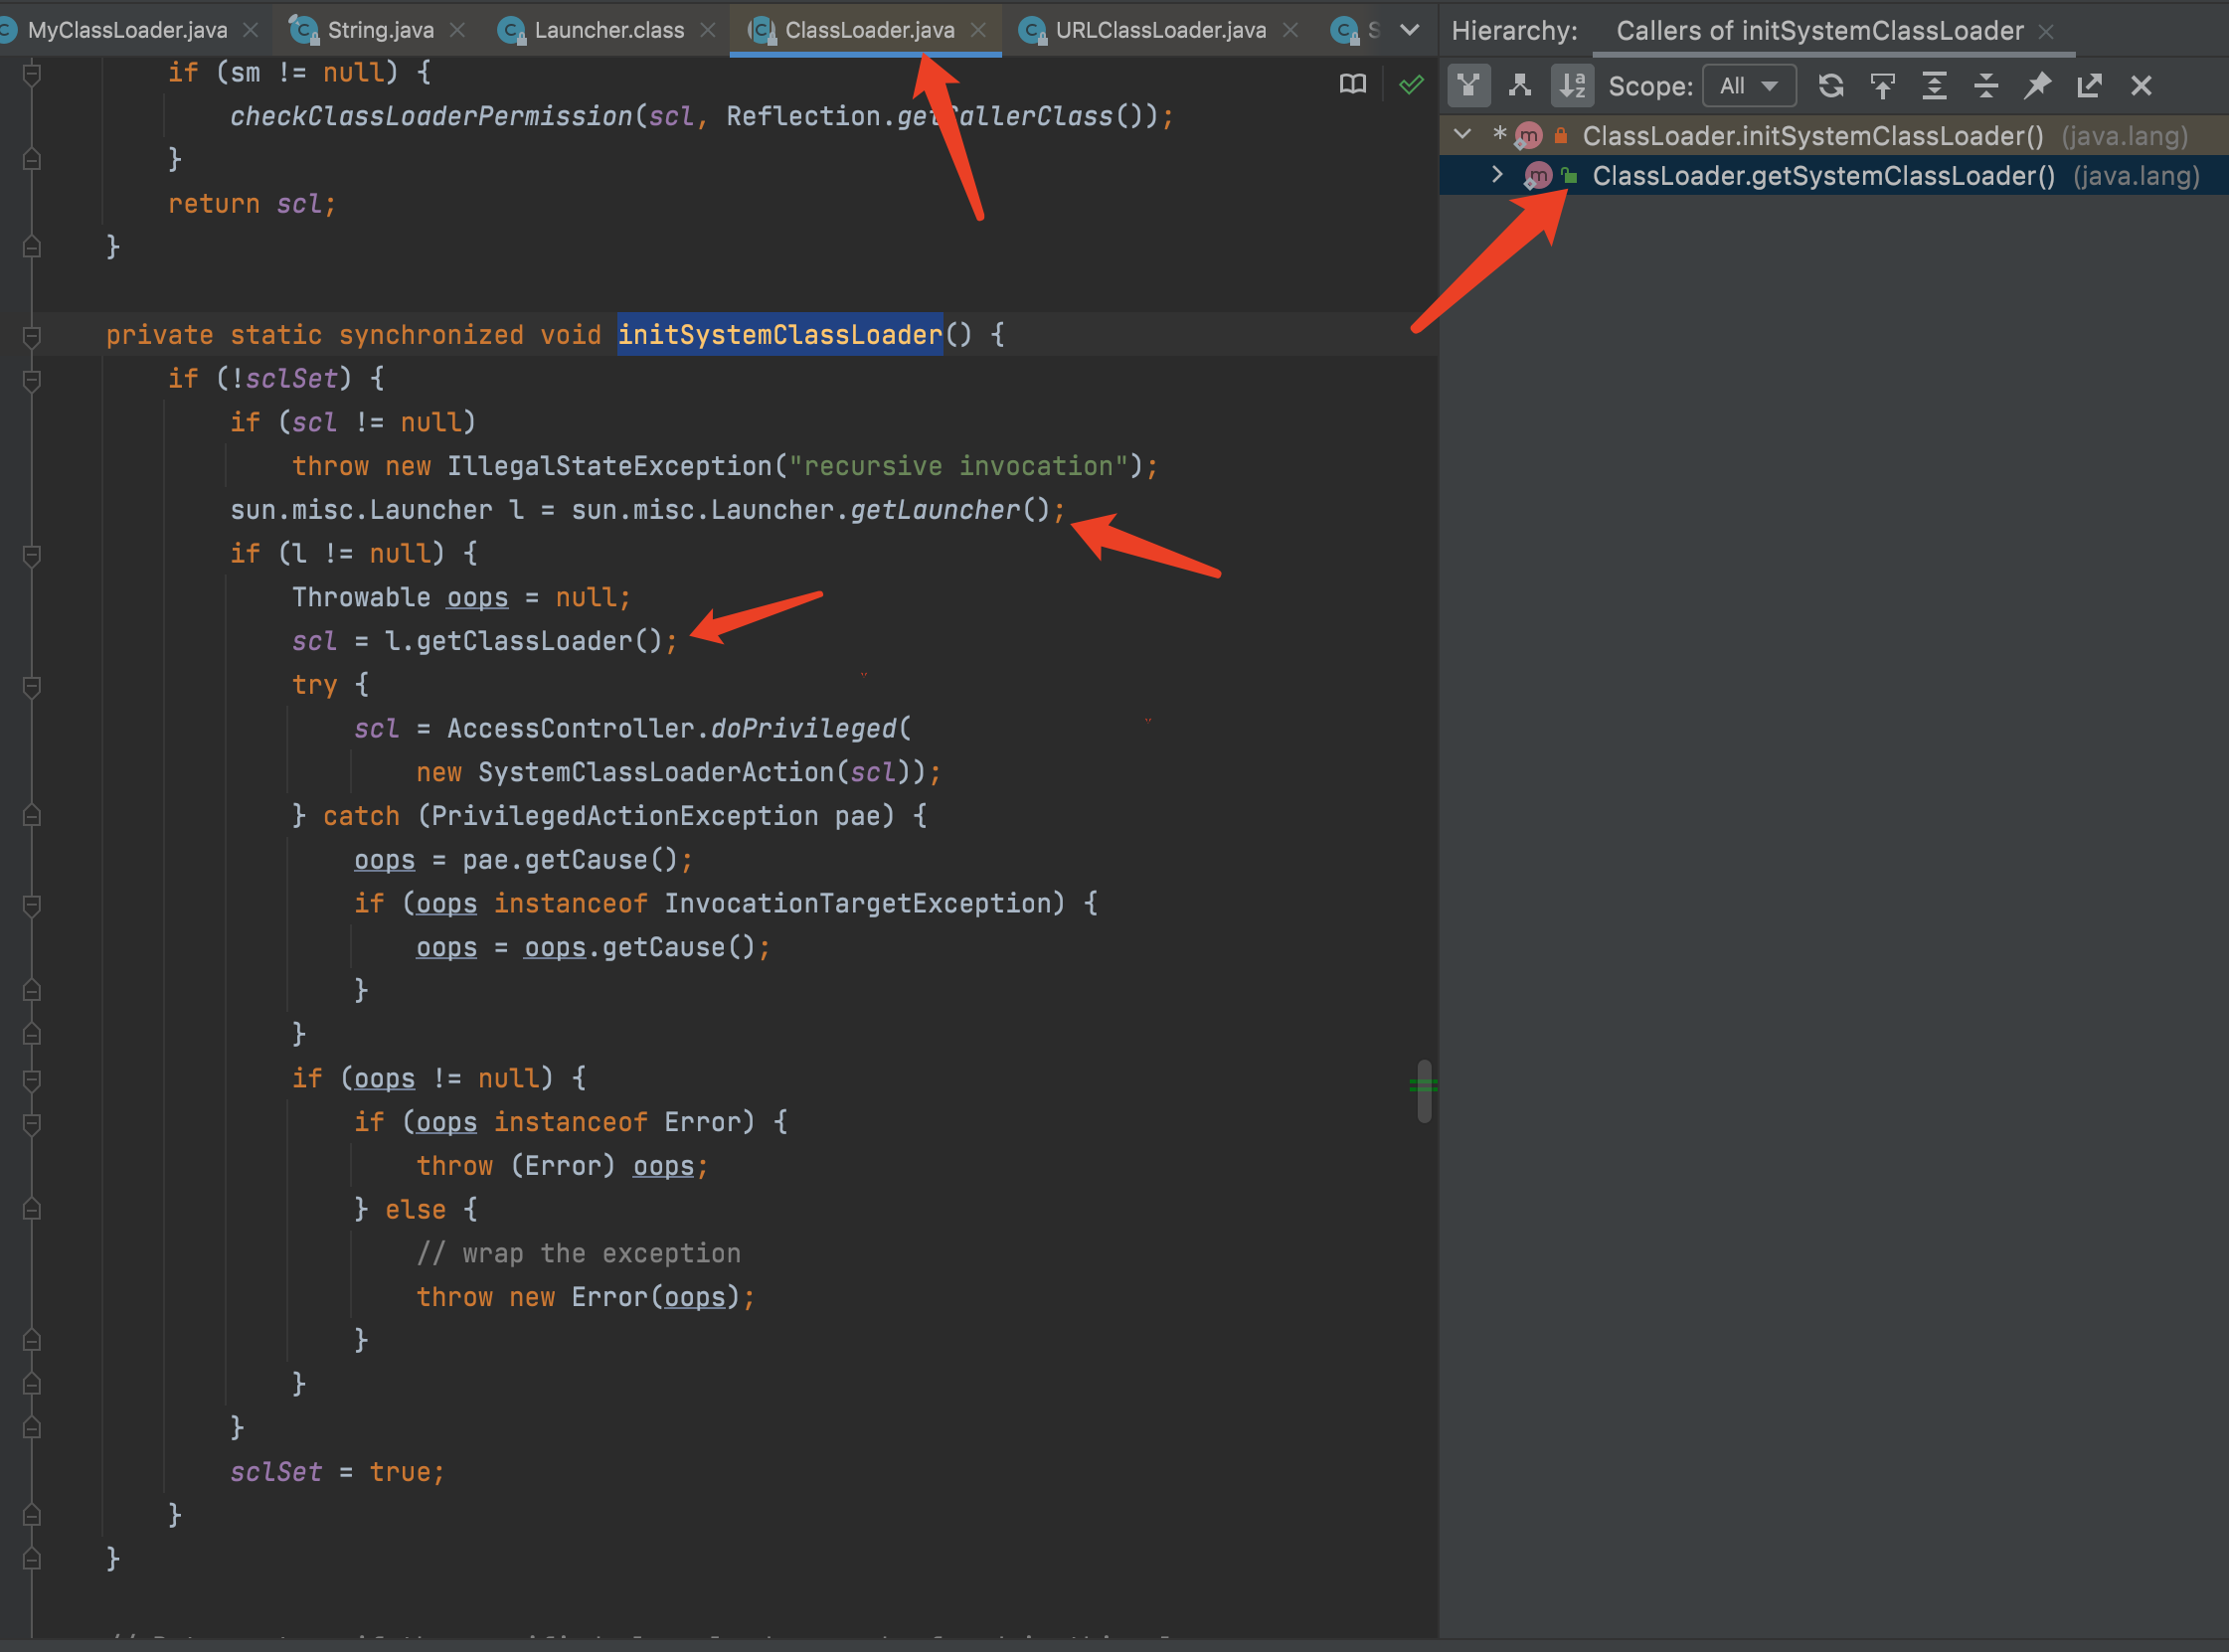Click the URLClassLoader.java file type icon
This screenshot has height=1652, width=2229.
1033,30
